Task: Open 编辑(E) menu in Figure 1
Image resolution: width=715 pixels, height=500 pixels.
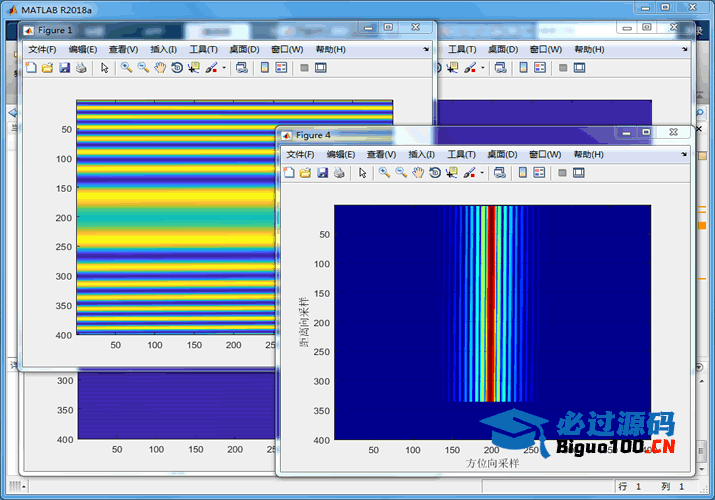Action: 83,49
